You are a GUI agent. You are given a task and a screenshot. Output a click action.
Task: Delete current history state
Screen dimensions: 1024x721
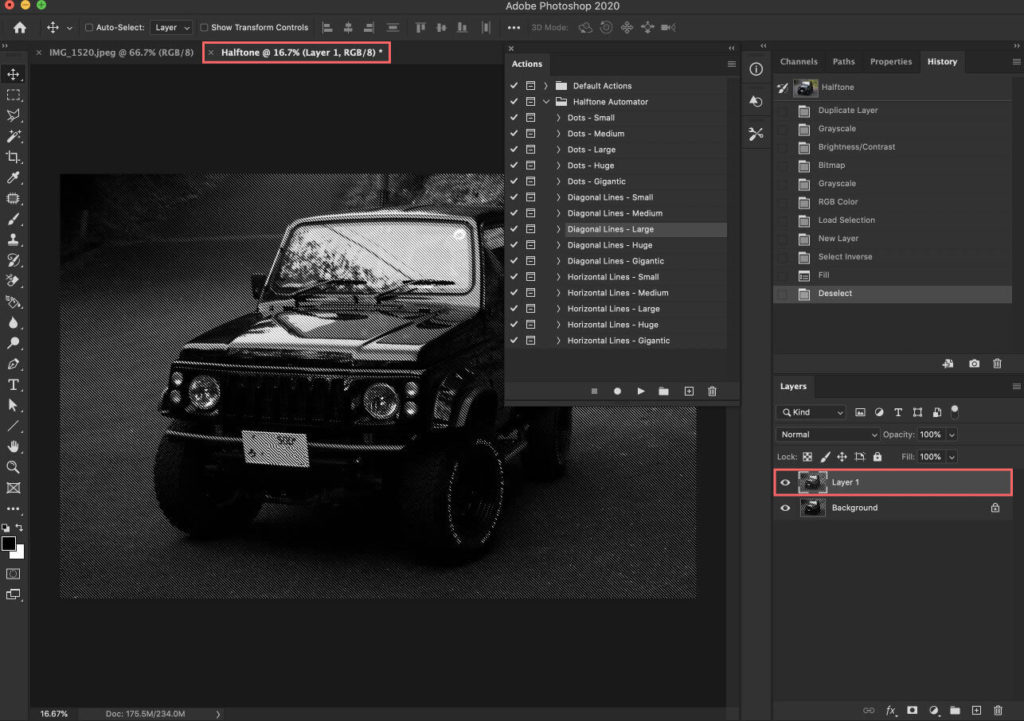[x=997, y=363]
